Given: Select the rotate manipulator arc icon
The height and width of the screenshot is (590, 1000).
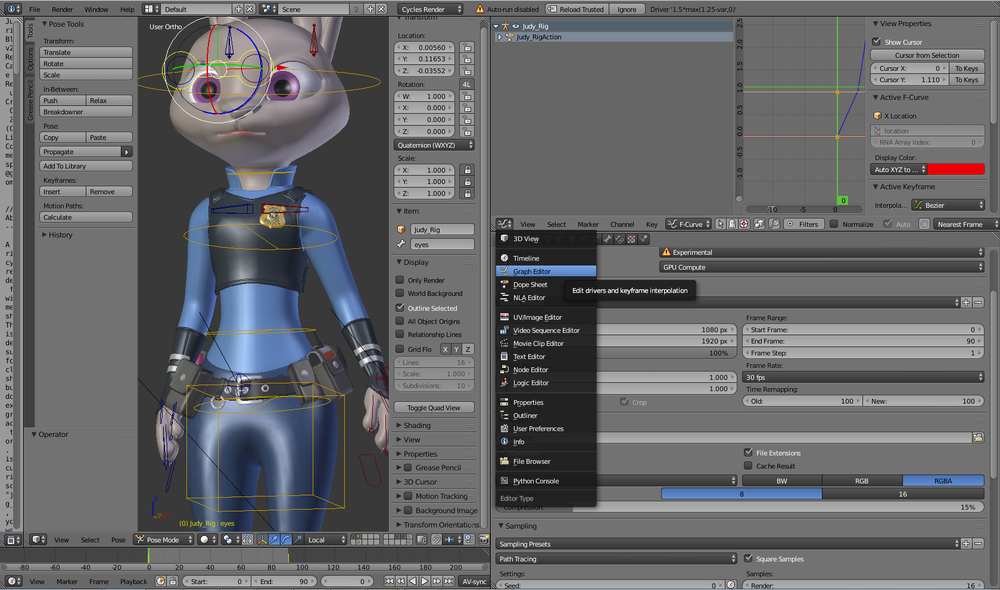Looking at the screenshot, I should (x=286, y=540).
